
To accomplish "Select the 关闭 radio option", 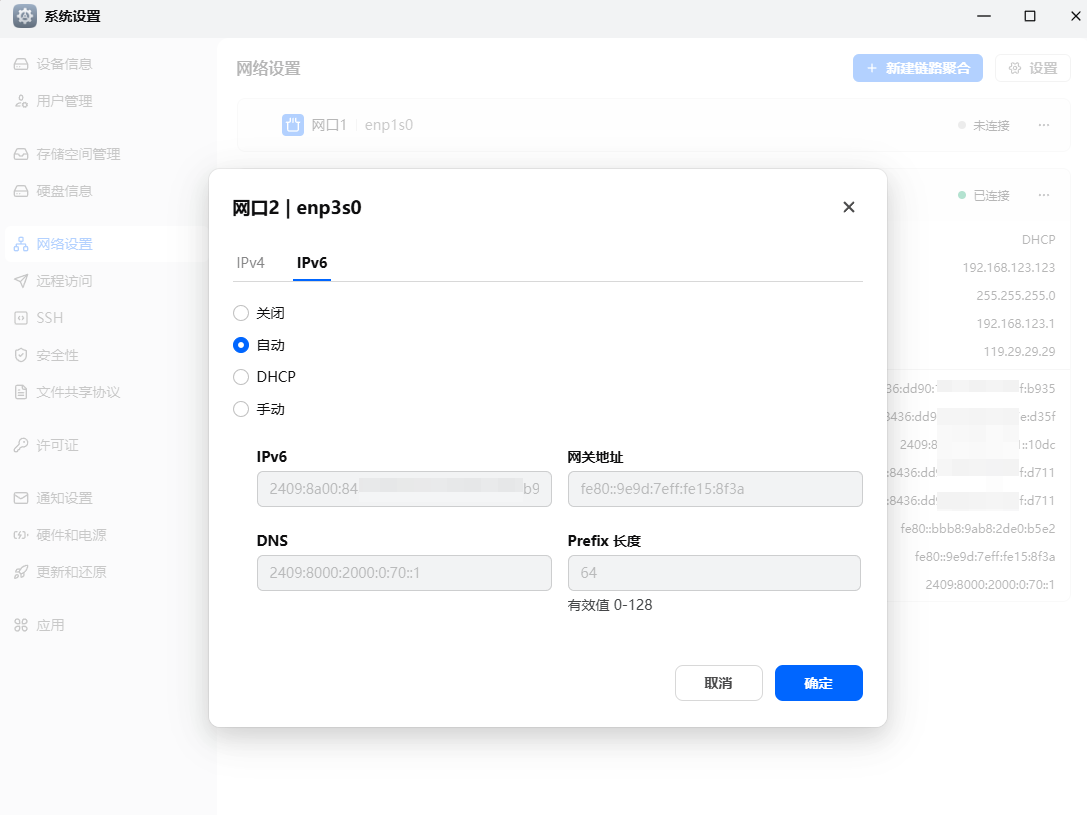I will click(241, 313).
